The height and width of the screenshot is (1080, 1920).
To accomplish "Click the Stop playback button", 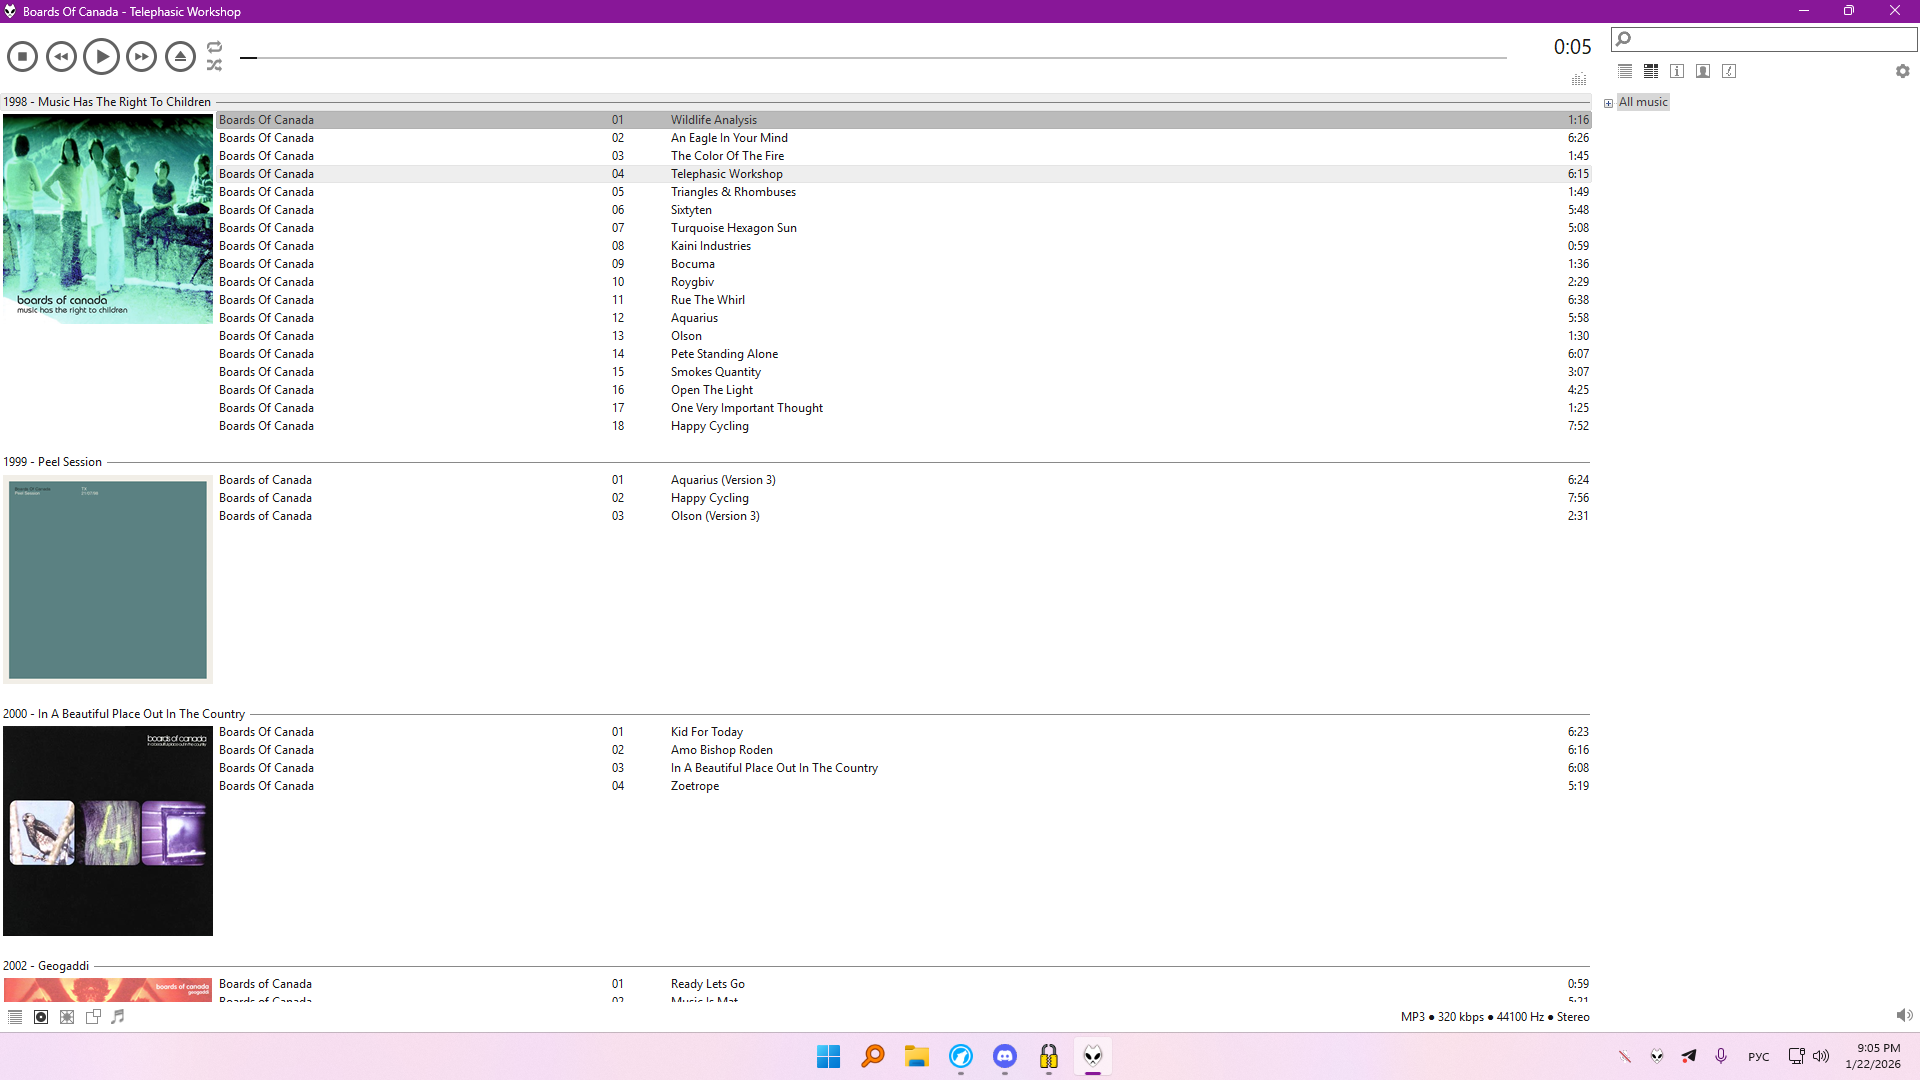I will click(x=22, y=57).
